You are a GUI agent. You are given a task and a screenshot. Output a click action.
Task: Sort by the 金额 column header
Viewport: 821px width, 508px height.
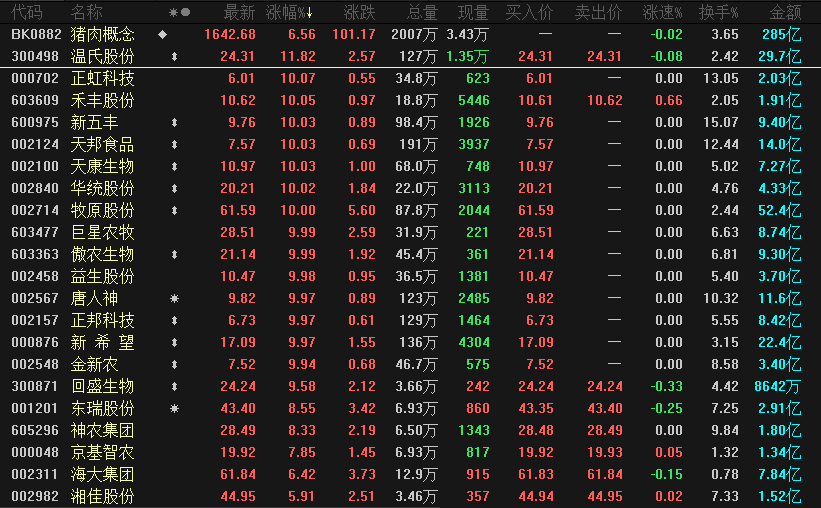click(785, 13)
